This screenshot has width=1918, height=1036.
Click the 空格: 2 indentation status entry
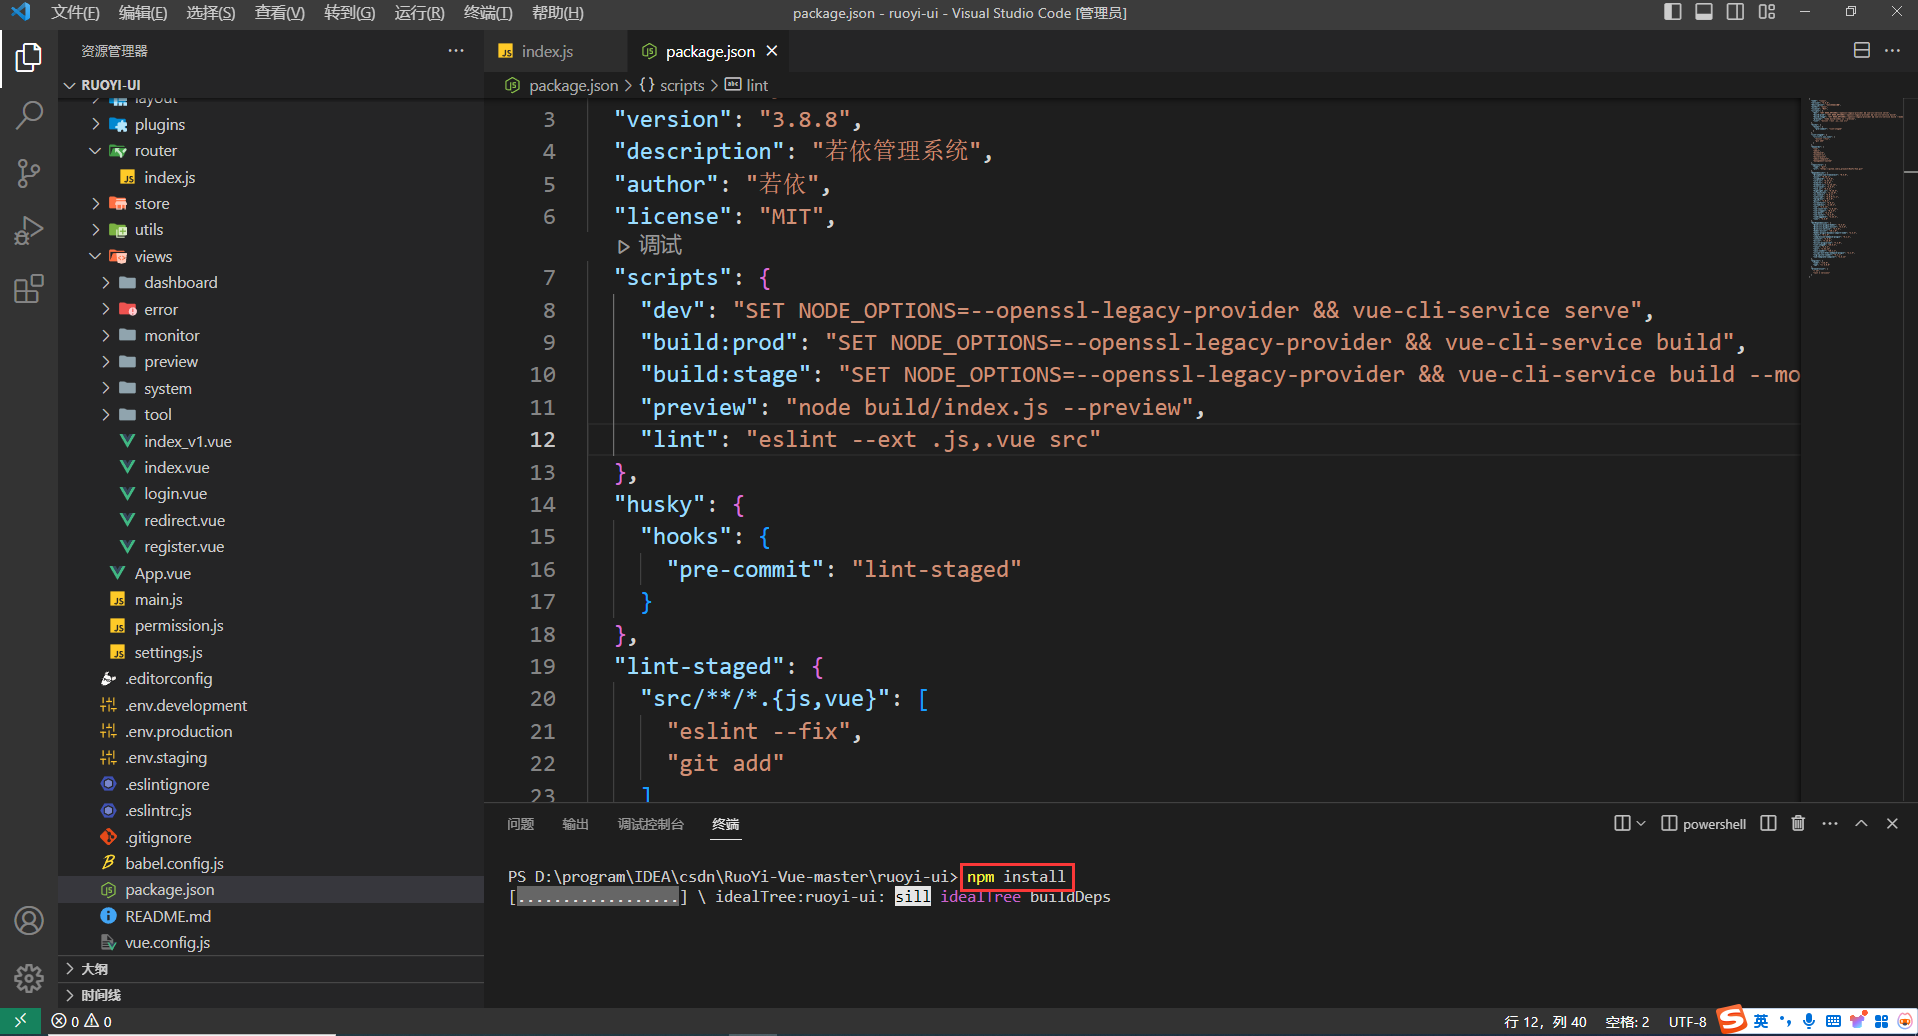pyautogui.click(x=1627, y=1022)
